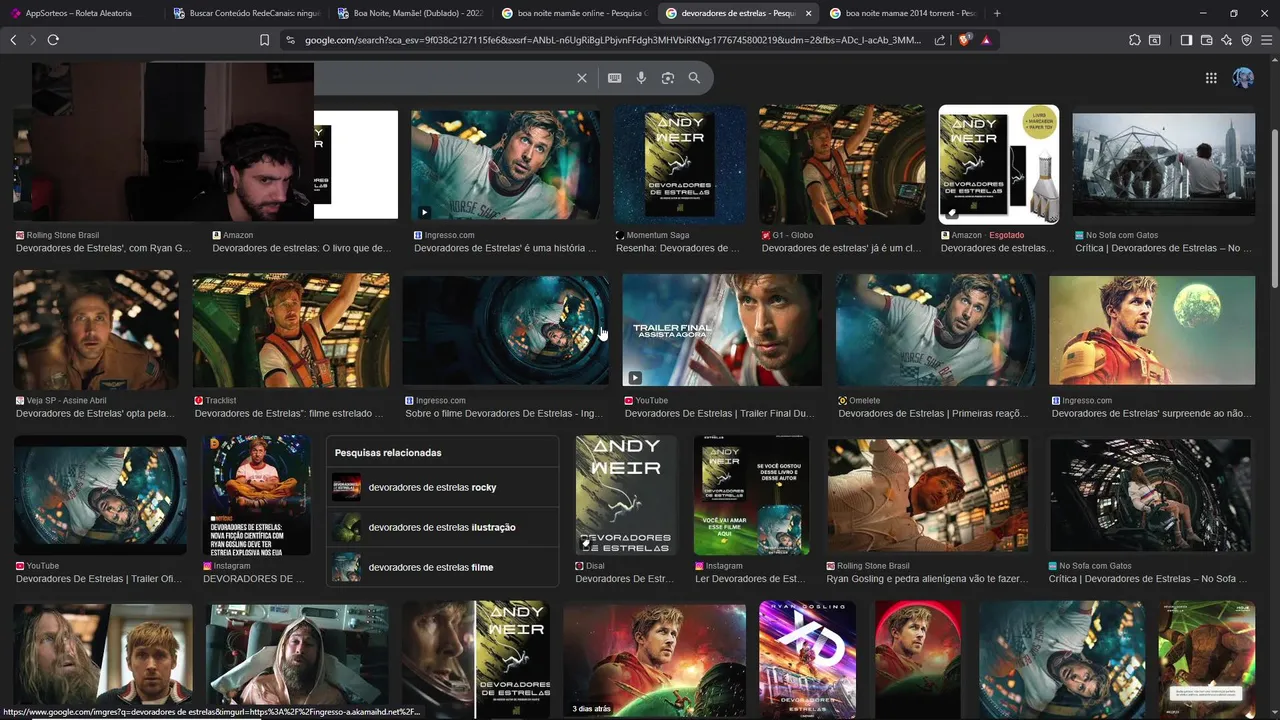The image size is (1280, 720).
Task: Open Brave Shields lion icon
Action: pyautogui.click(x=964, y=40)
